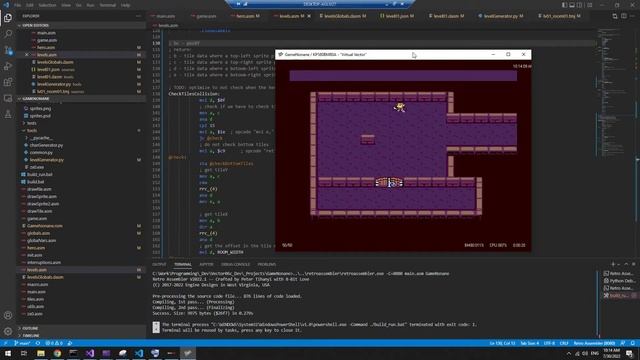Toggle secondary sidebar layout icon in title bar
Screen dimensions: 640x360
(x=580, y=5)
